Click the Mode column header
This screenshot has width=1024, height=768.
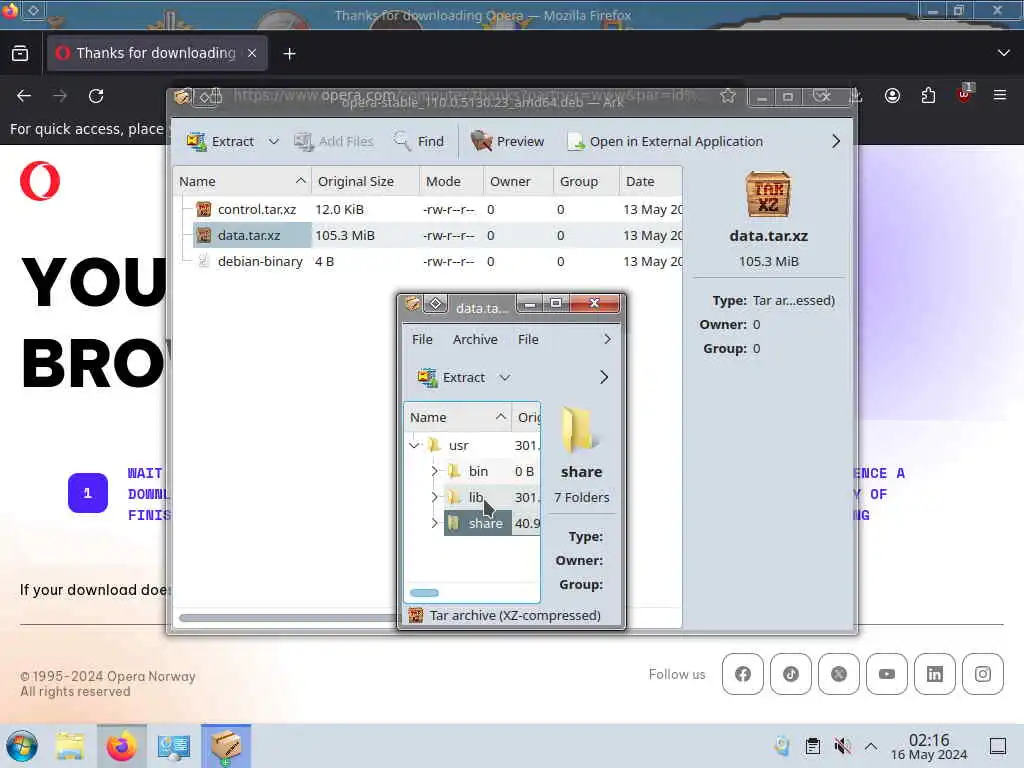click(451, 182)
